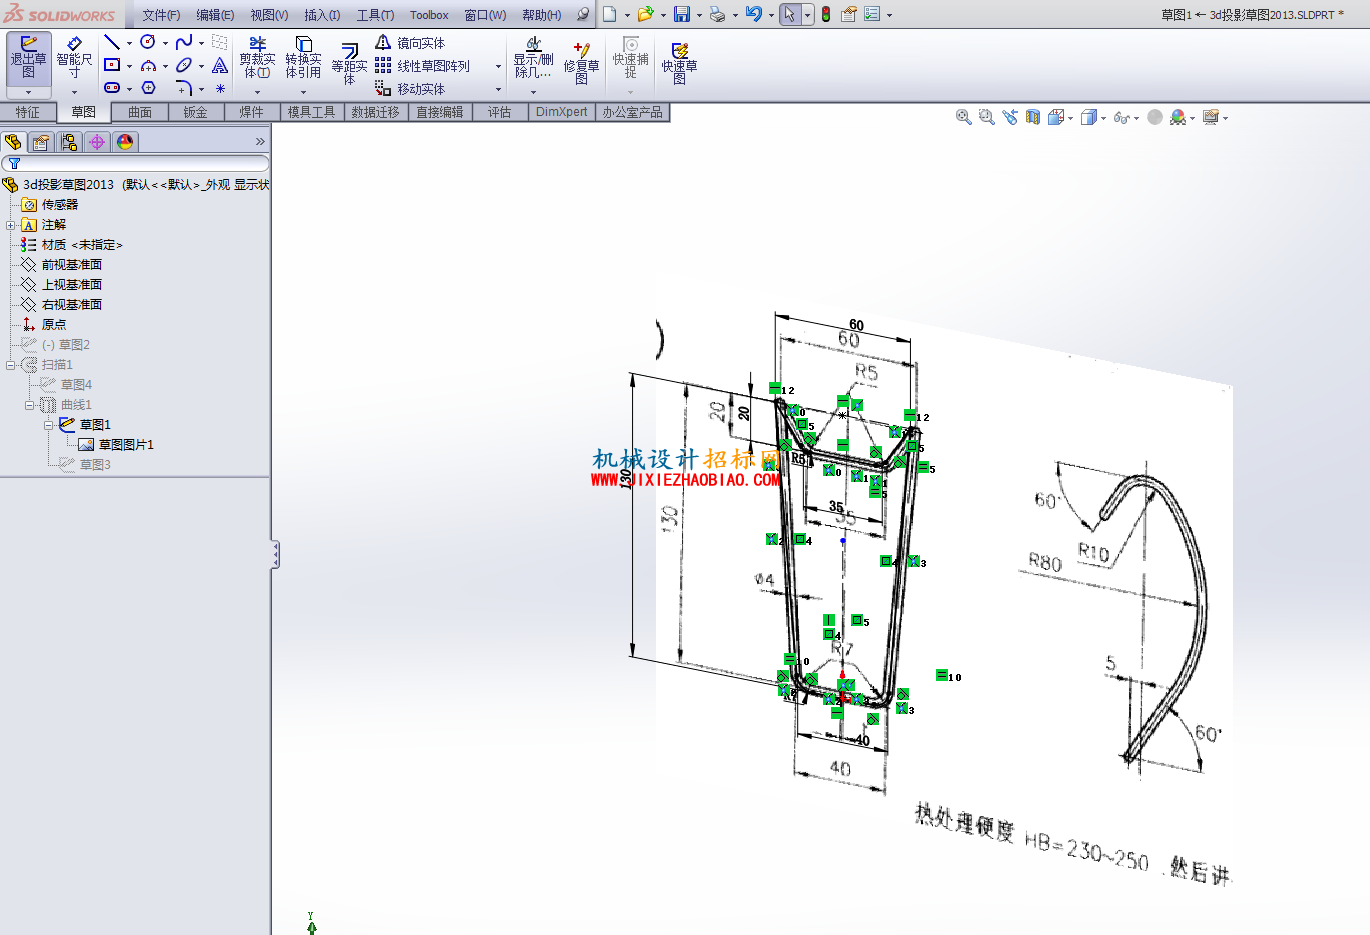Open the 工具(T) menu
1370x935 pixels.
[x=375, y=15]
